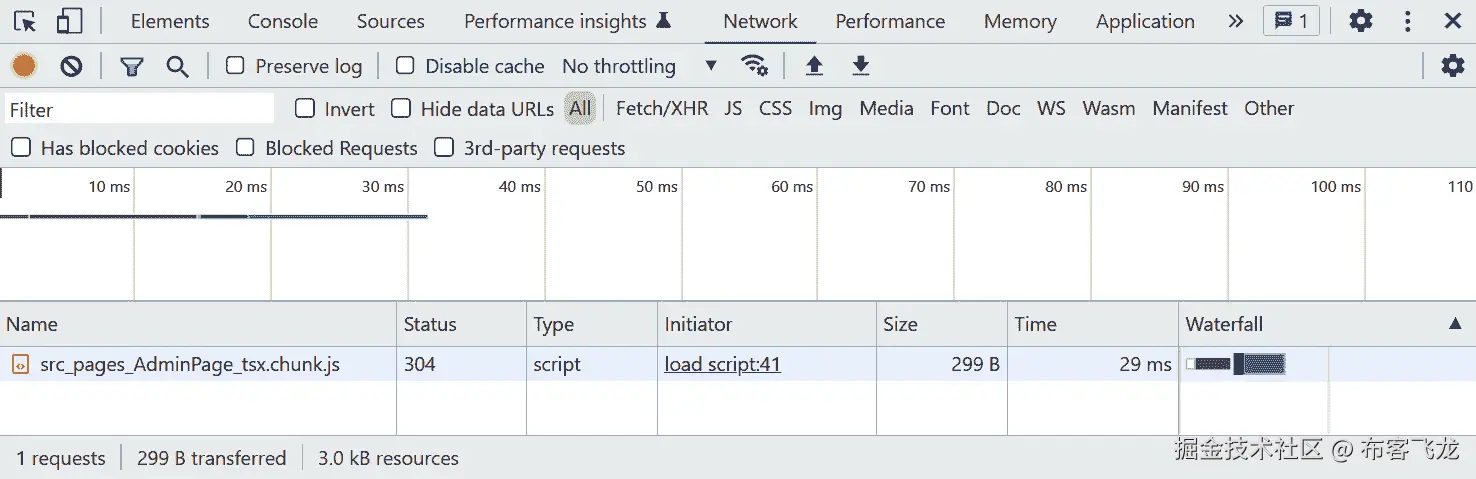Toggle the device toolbar icon

pyautogui.click(x=69, y=21)
